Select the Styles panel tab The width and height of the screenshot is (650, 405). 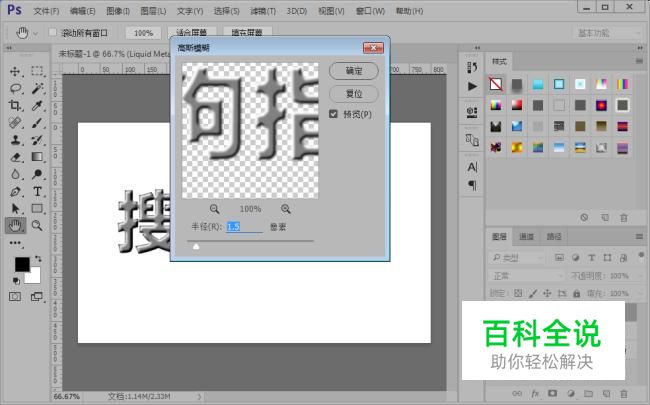click(499, 61)
